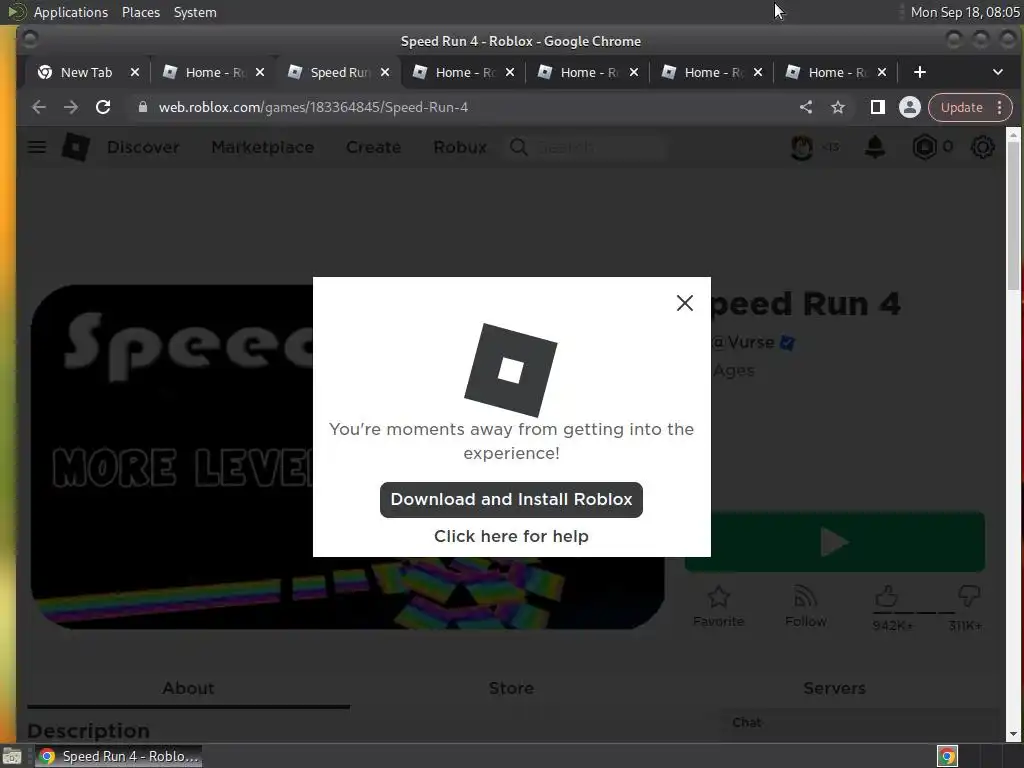Click the show desktop icon in taskbar
The height and width of the screenshot is (768, 1024).
(x=12, y=756)
